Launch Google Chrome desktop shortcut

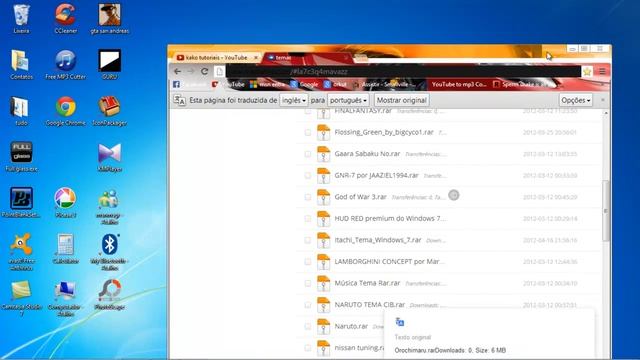(x=65, y=111)
